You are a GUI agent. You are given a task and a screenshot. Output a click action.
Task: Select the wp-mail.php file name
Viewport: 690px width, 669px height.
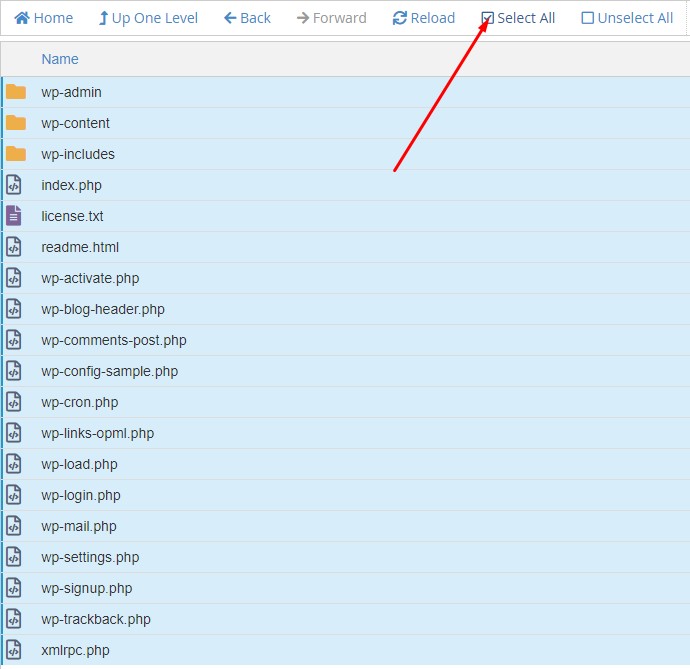click(x=79, y=527)
